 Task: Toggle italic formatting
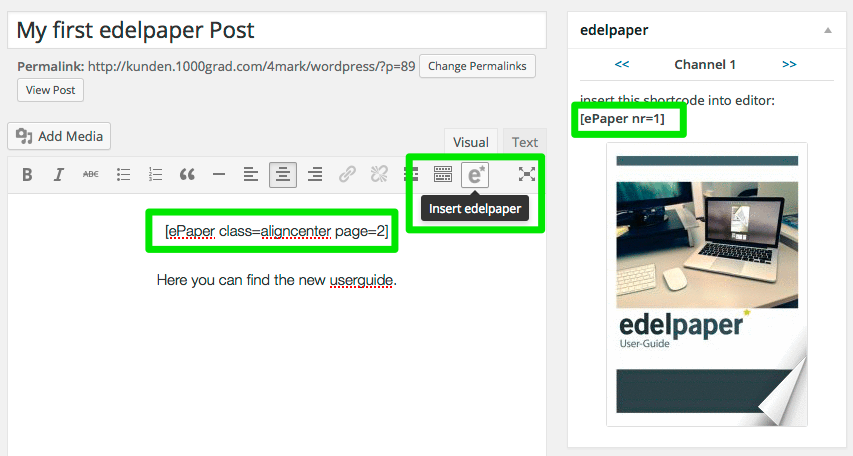pos(59,175)
